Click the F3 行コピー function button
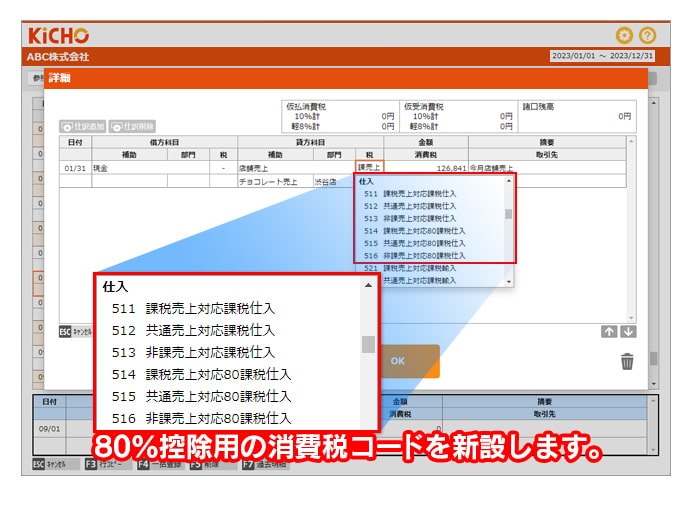 pyautogui.click(x=109, y=464)
